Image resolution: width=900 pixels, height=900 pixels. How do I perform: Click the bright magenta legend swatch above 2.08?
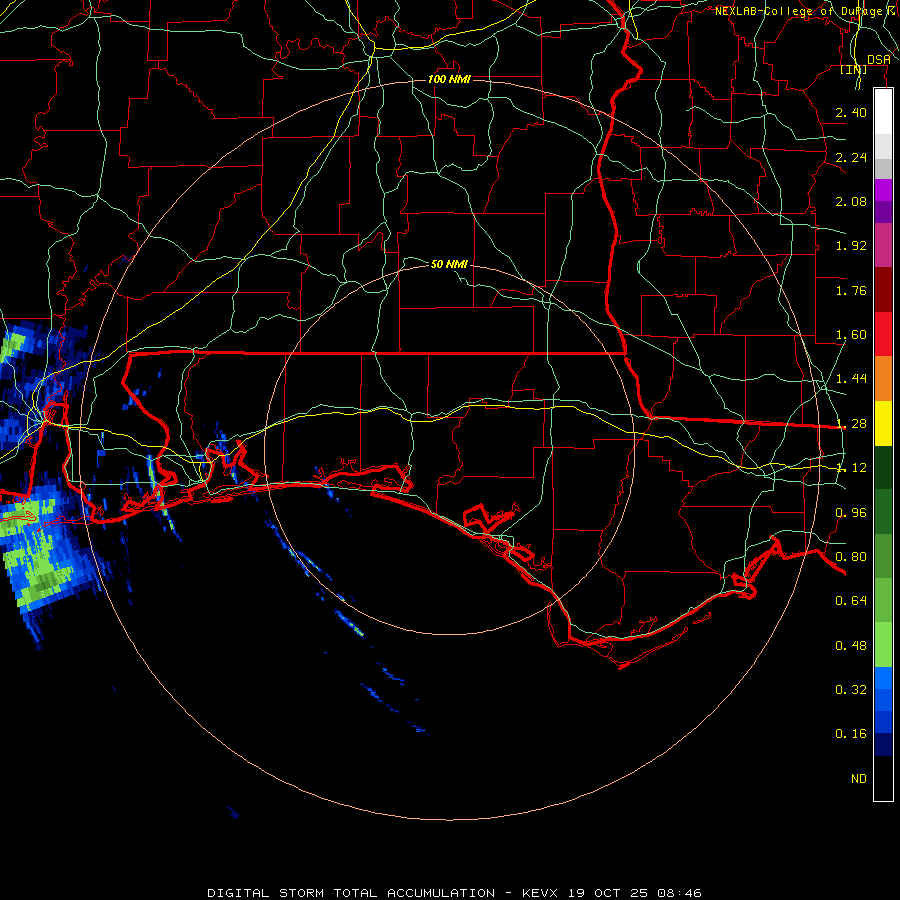coord(883,189)
